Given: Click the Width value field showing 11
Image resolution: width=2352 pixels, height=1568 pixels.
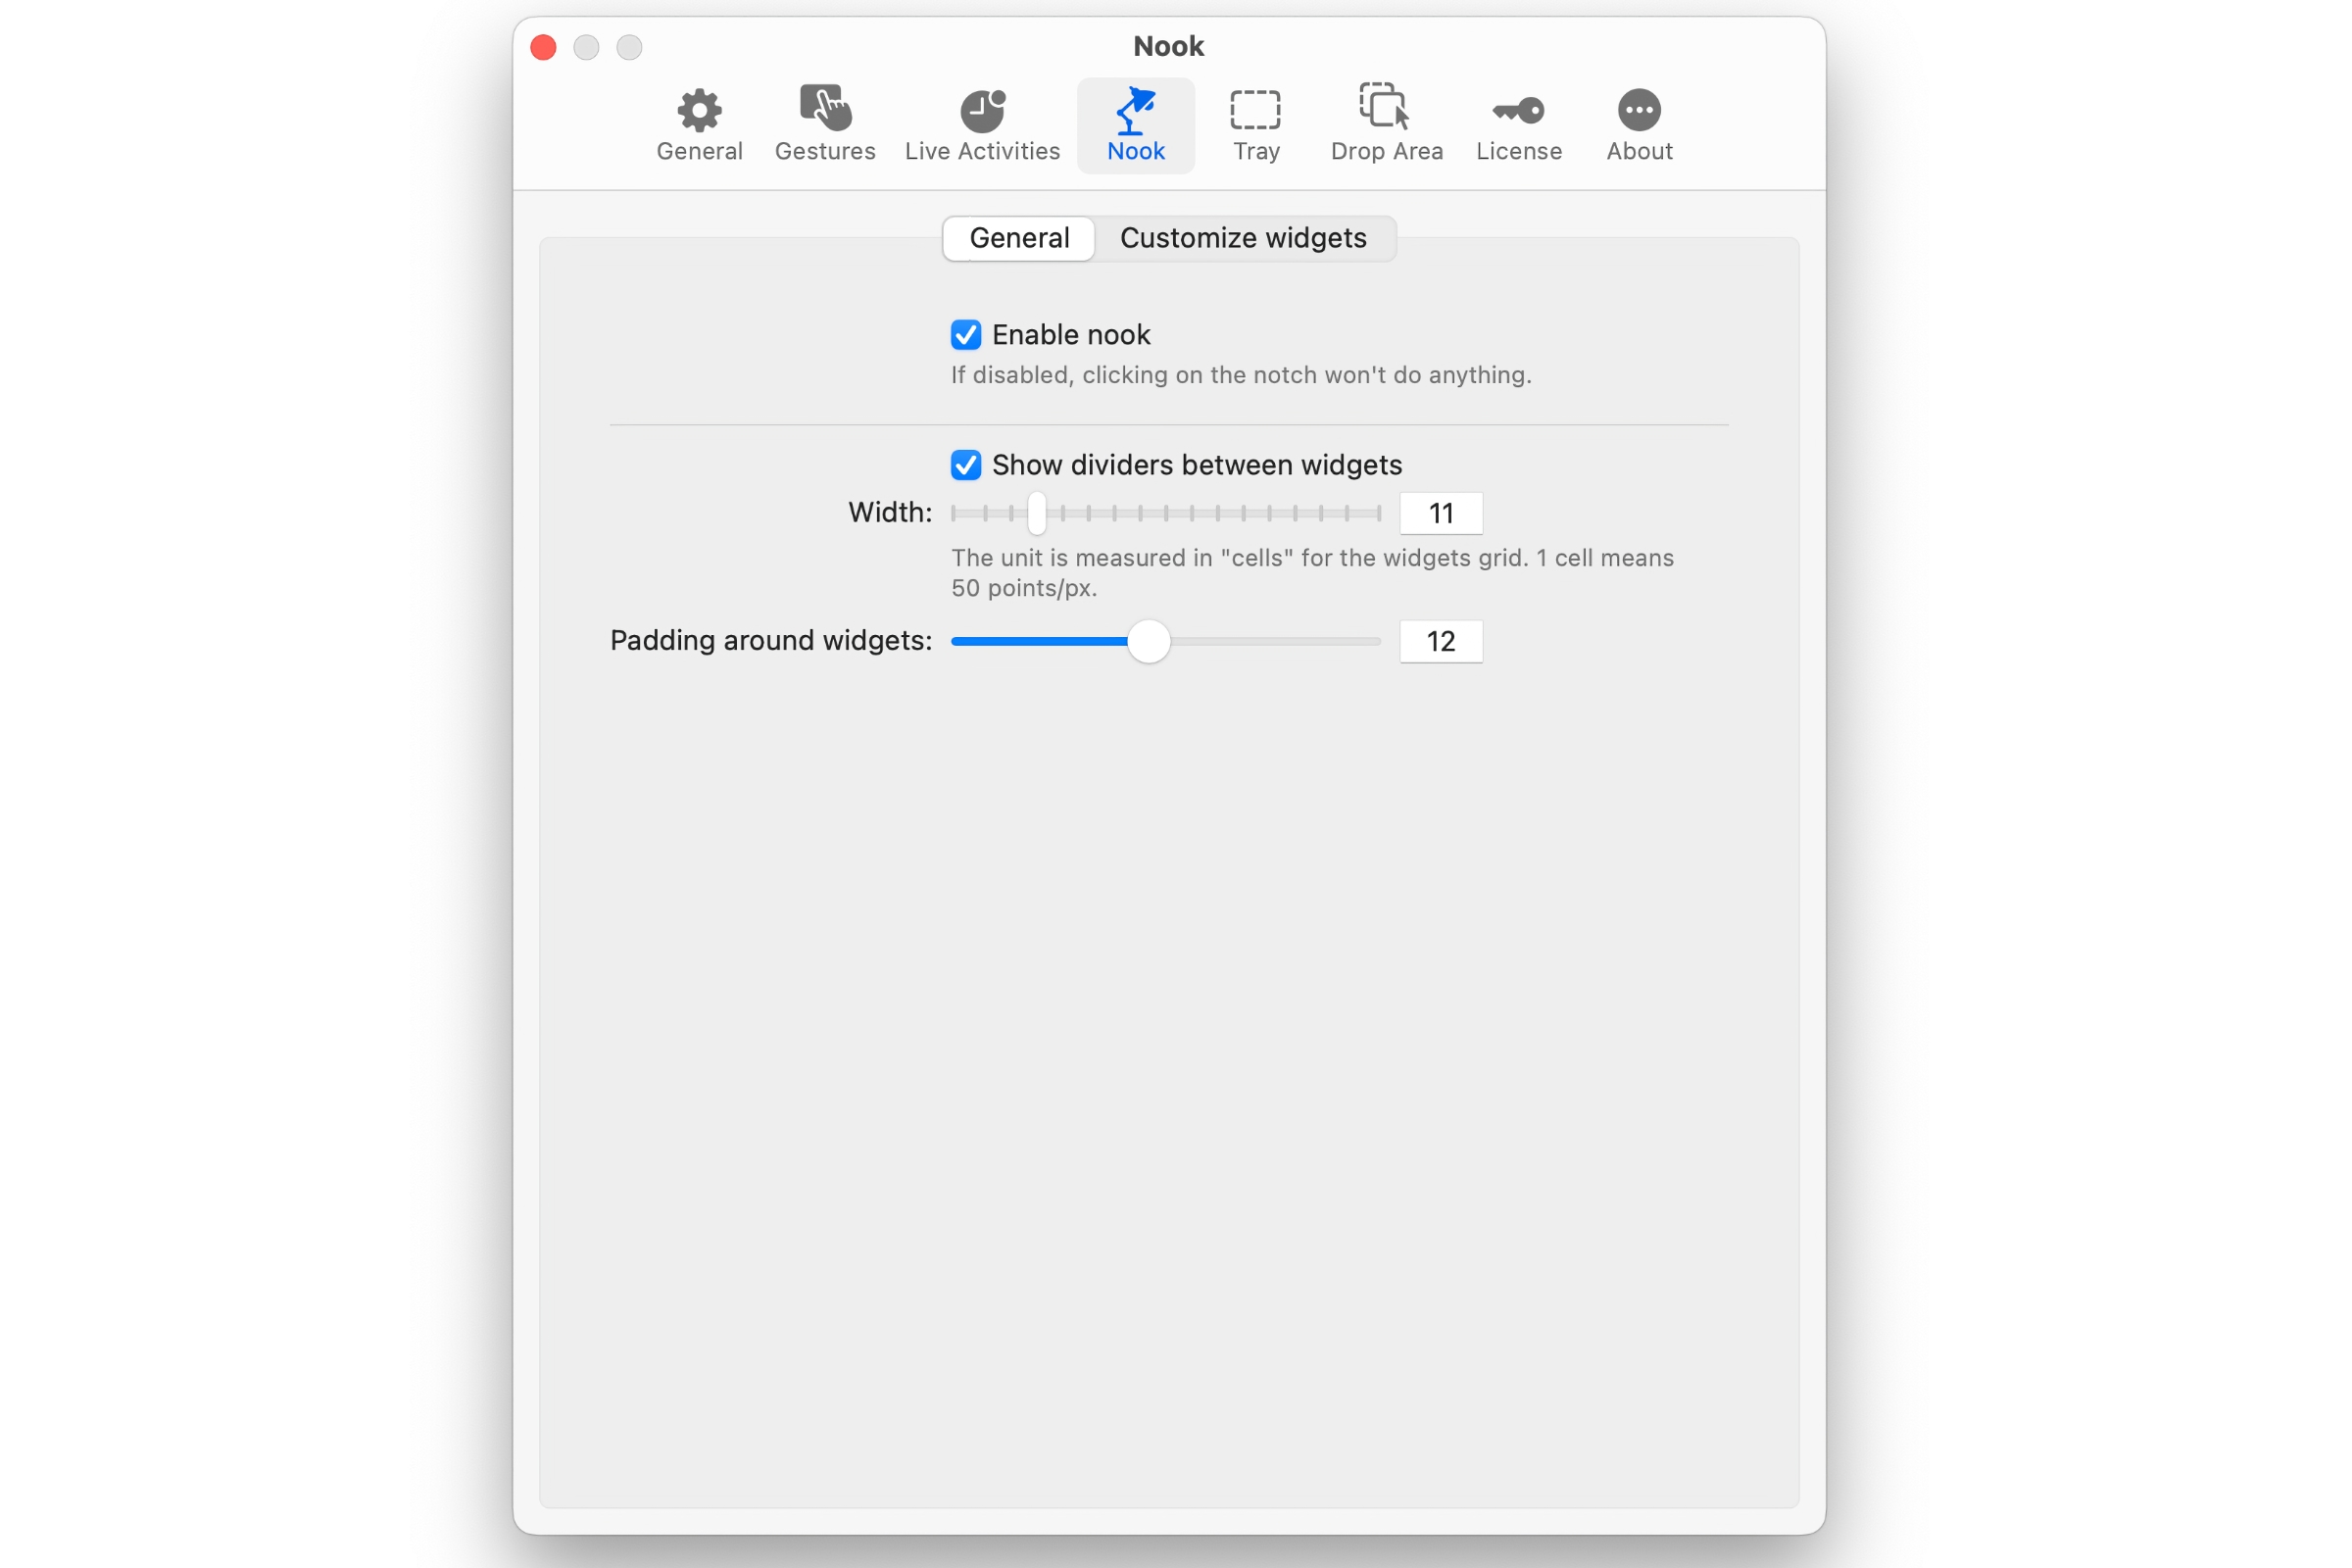Looking at the screenshot, I should coord(1440,513).
